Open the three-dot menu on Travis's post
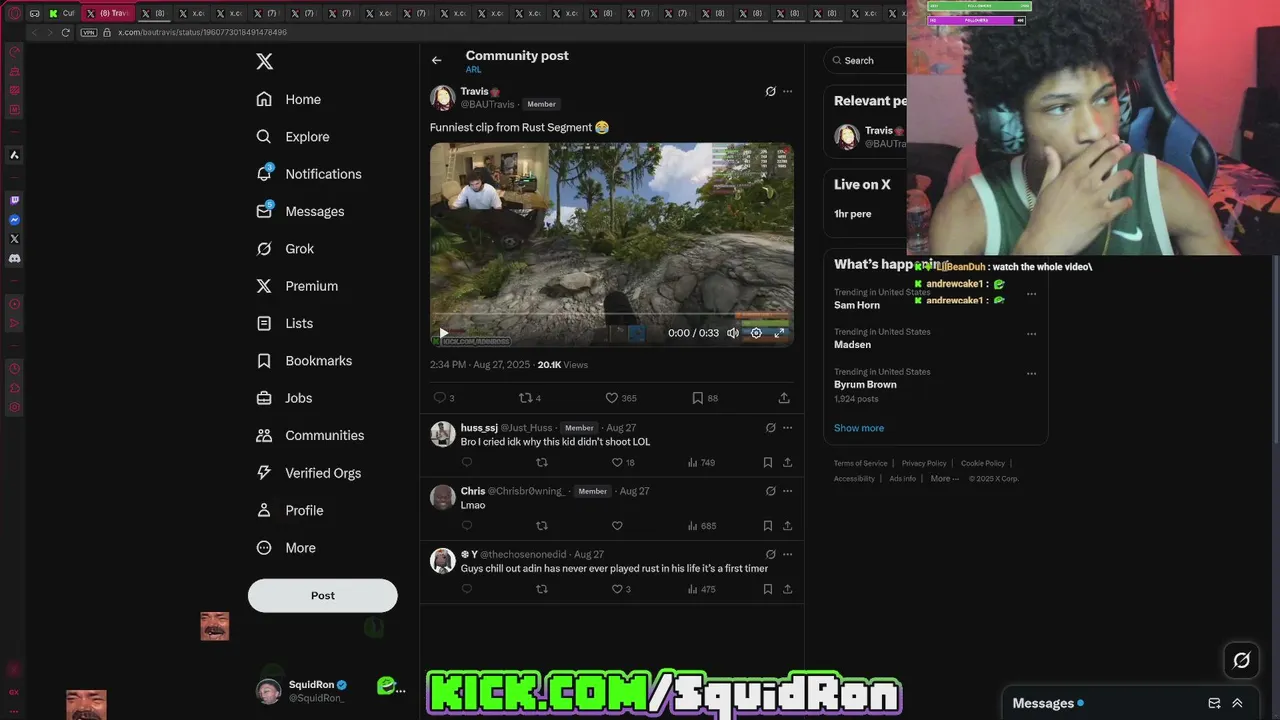The height and width of the screenshot is (720, 1280). coord(788,91)
